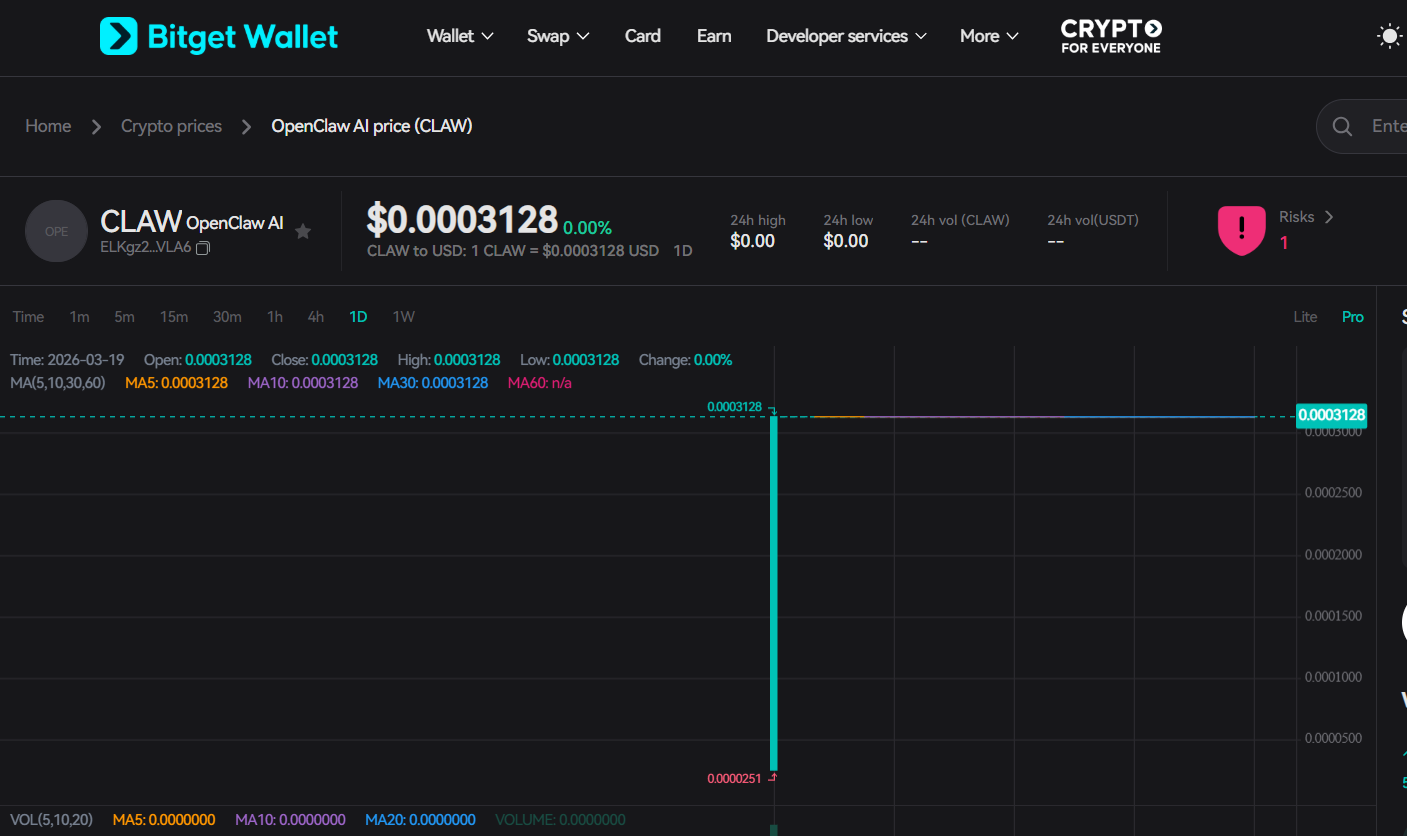This screenshot has height=836, width=1407.
Task: Select the 4h timeframe on the chart toolbar
Action: click(x=315, y=316)
